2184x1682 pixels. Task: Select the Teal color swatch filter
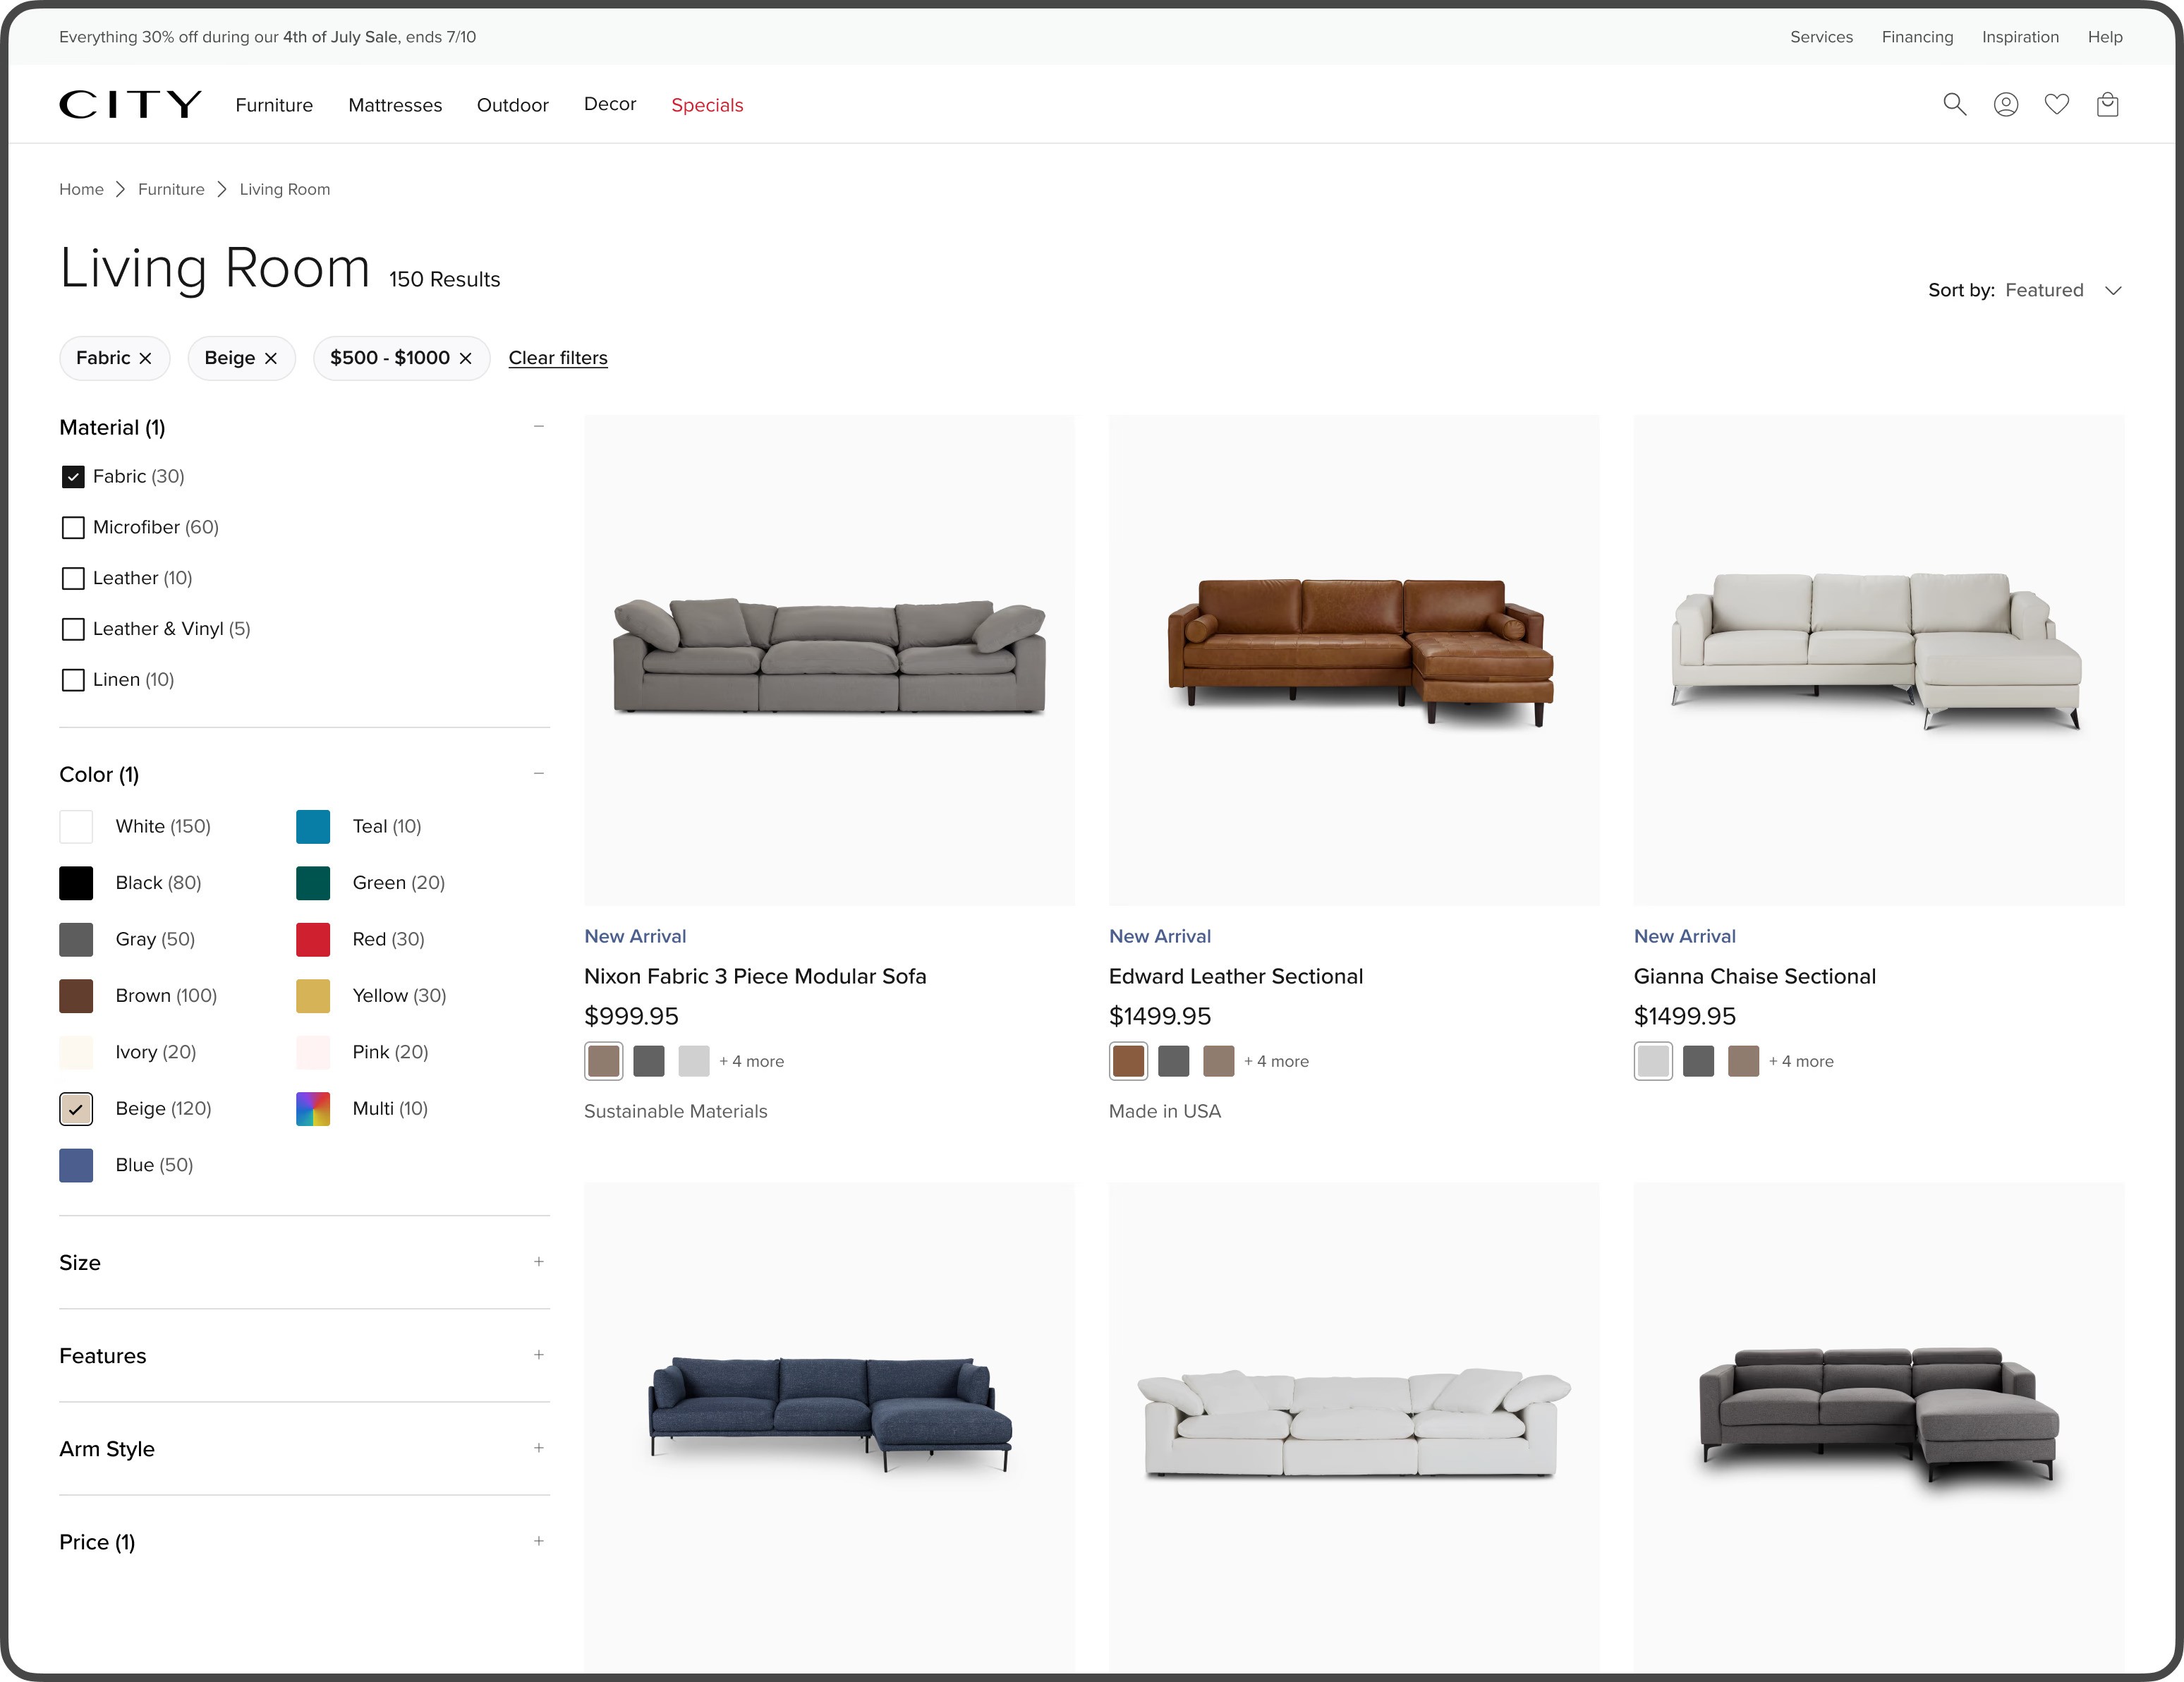[x=313, y=827]
